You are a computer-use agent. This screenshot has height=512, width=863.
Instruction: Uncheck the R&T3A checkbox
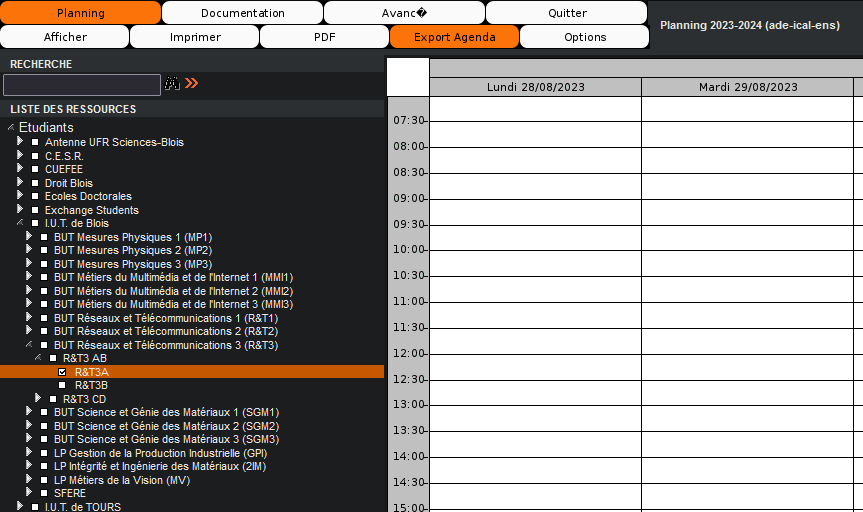click(x=62, y=372)
